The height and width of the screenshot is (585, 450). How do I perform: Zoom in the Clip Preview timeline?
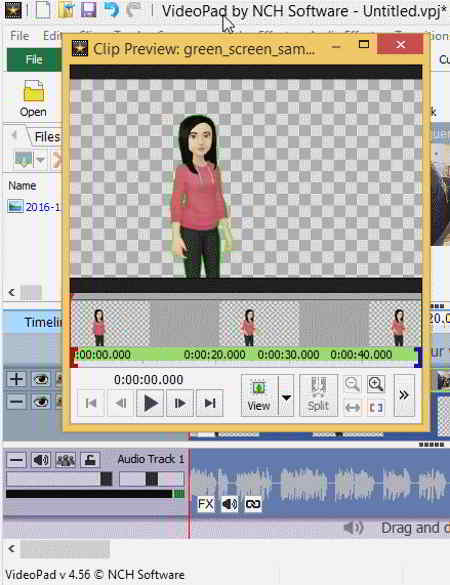376,384
